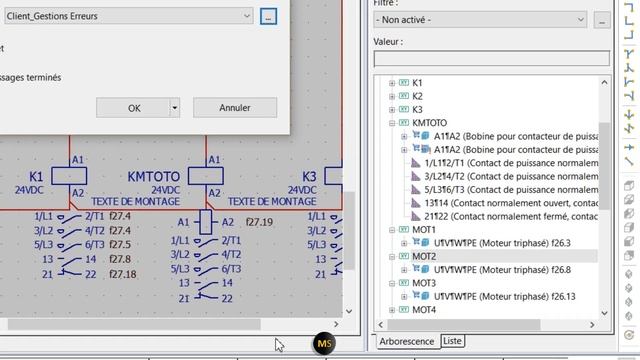The height and width of the screenshot is (360, 640).
Task: Click the device icon beside KMTOTO
Action: point(404,122)
